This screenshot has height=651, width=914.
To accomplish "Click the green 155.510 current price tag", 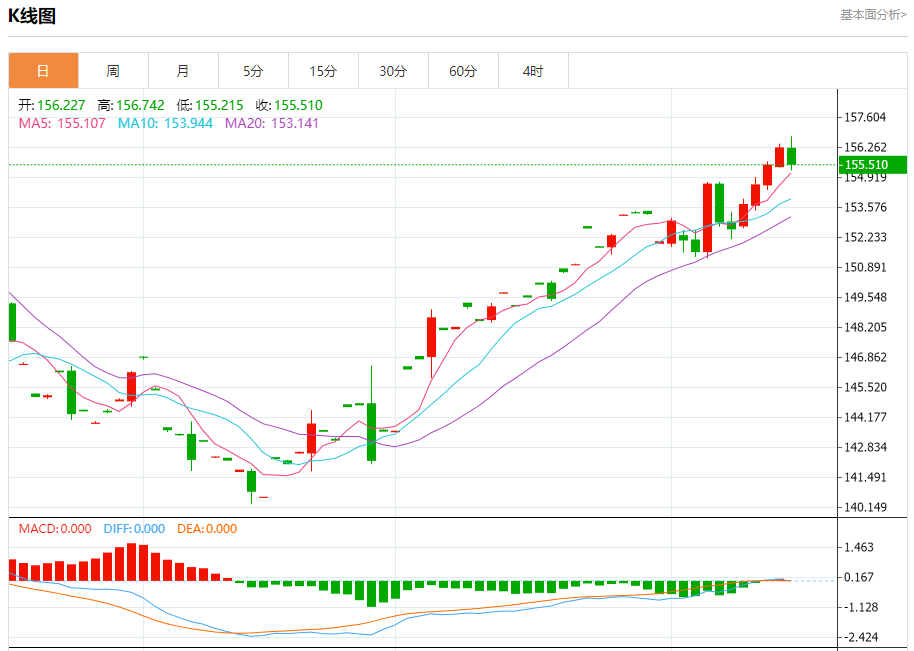I will [x=872, y=165].
